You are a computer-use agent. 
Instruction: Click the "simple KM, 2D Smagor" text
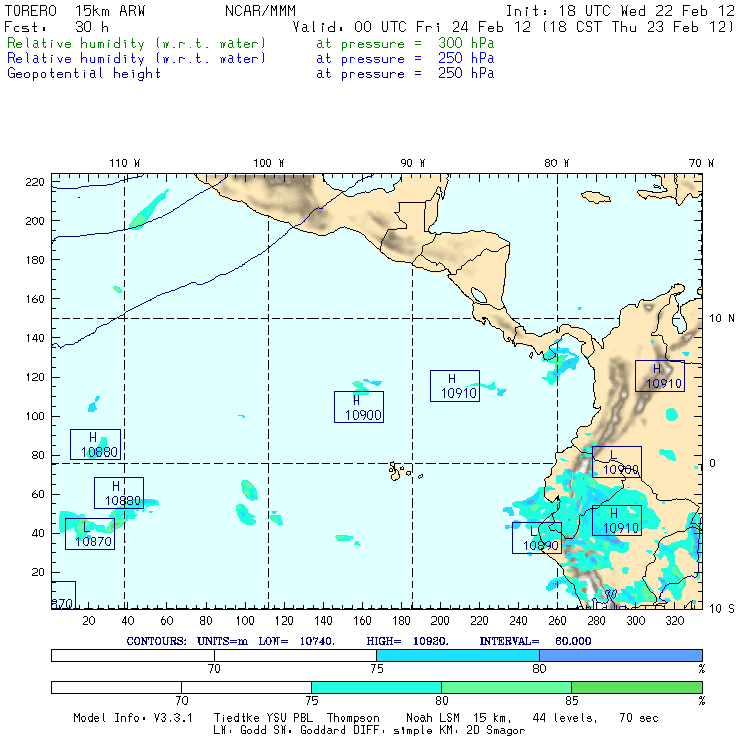[459, 731]
